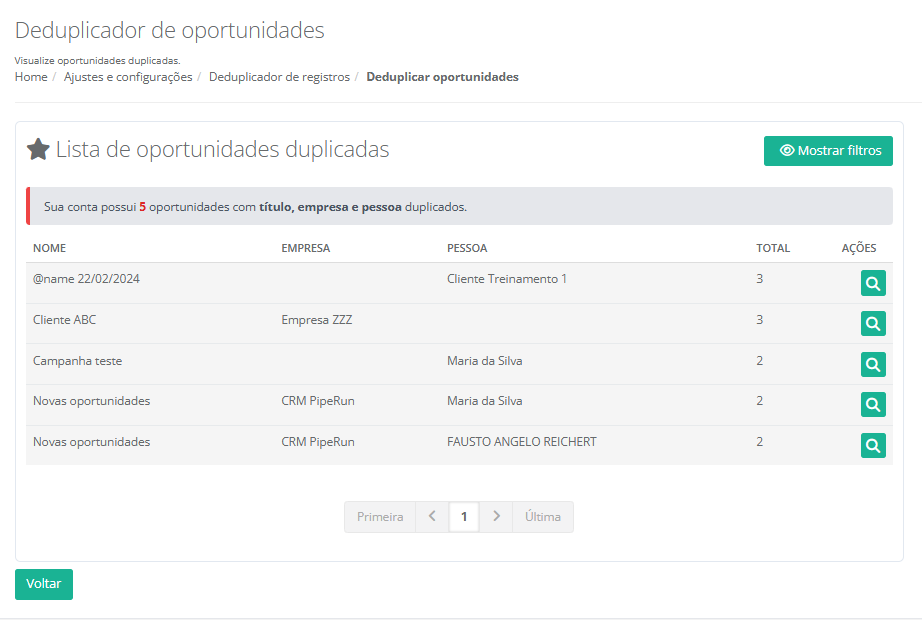Click the NOME column header
The height and width of the screenshot is (620, 922).
coord(49,248)
